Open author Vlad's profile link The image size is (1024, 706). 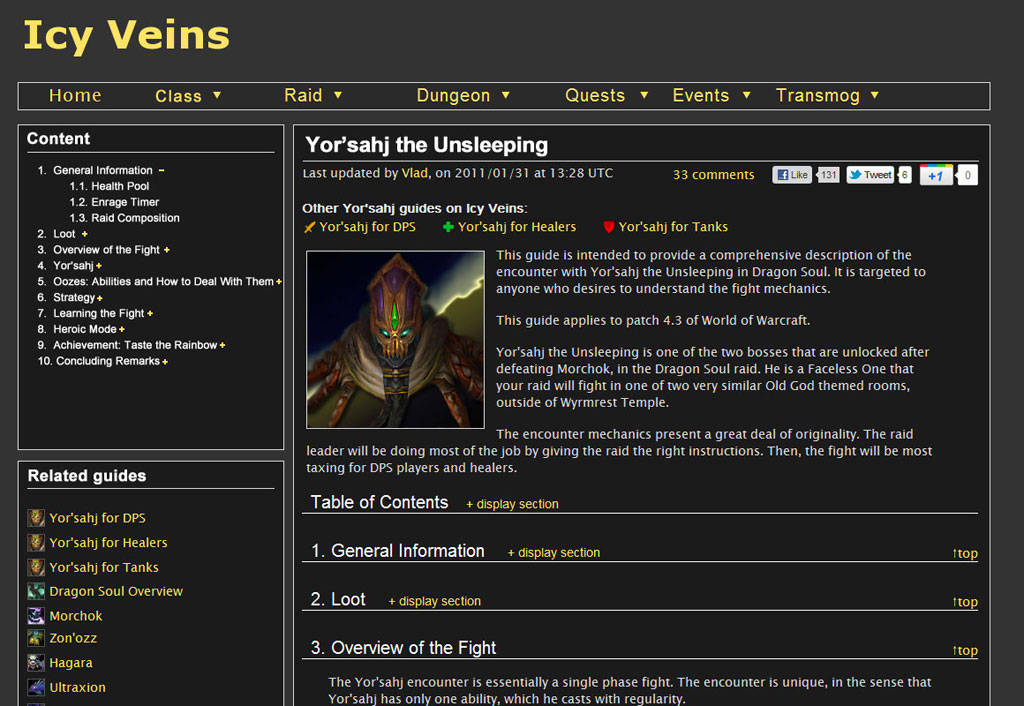click(x=415, y=173)
